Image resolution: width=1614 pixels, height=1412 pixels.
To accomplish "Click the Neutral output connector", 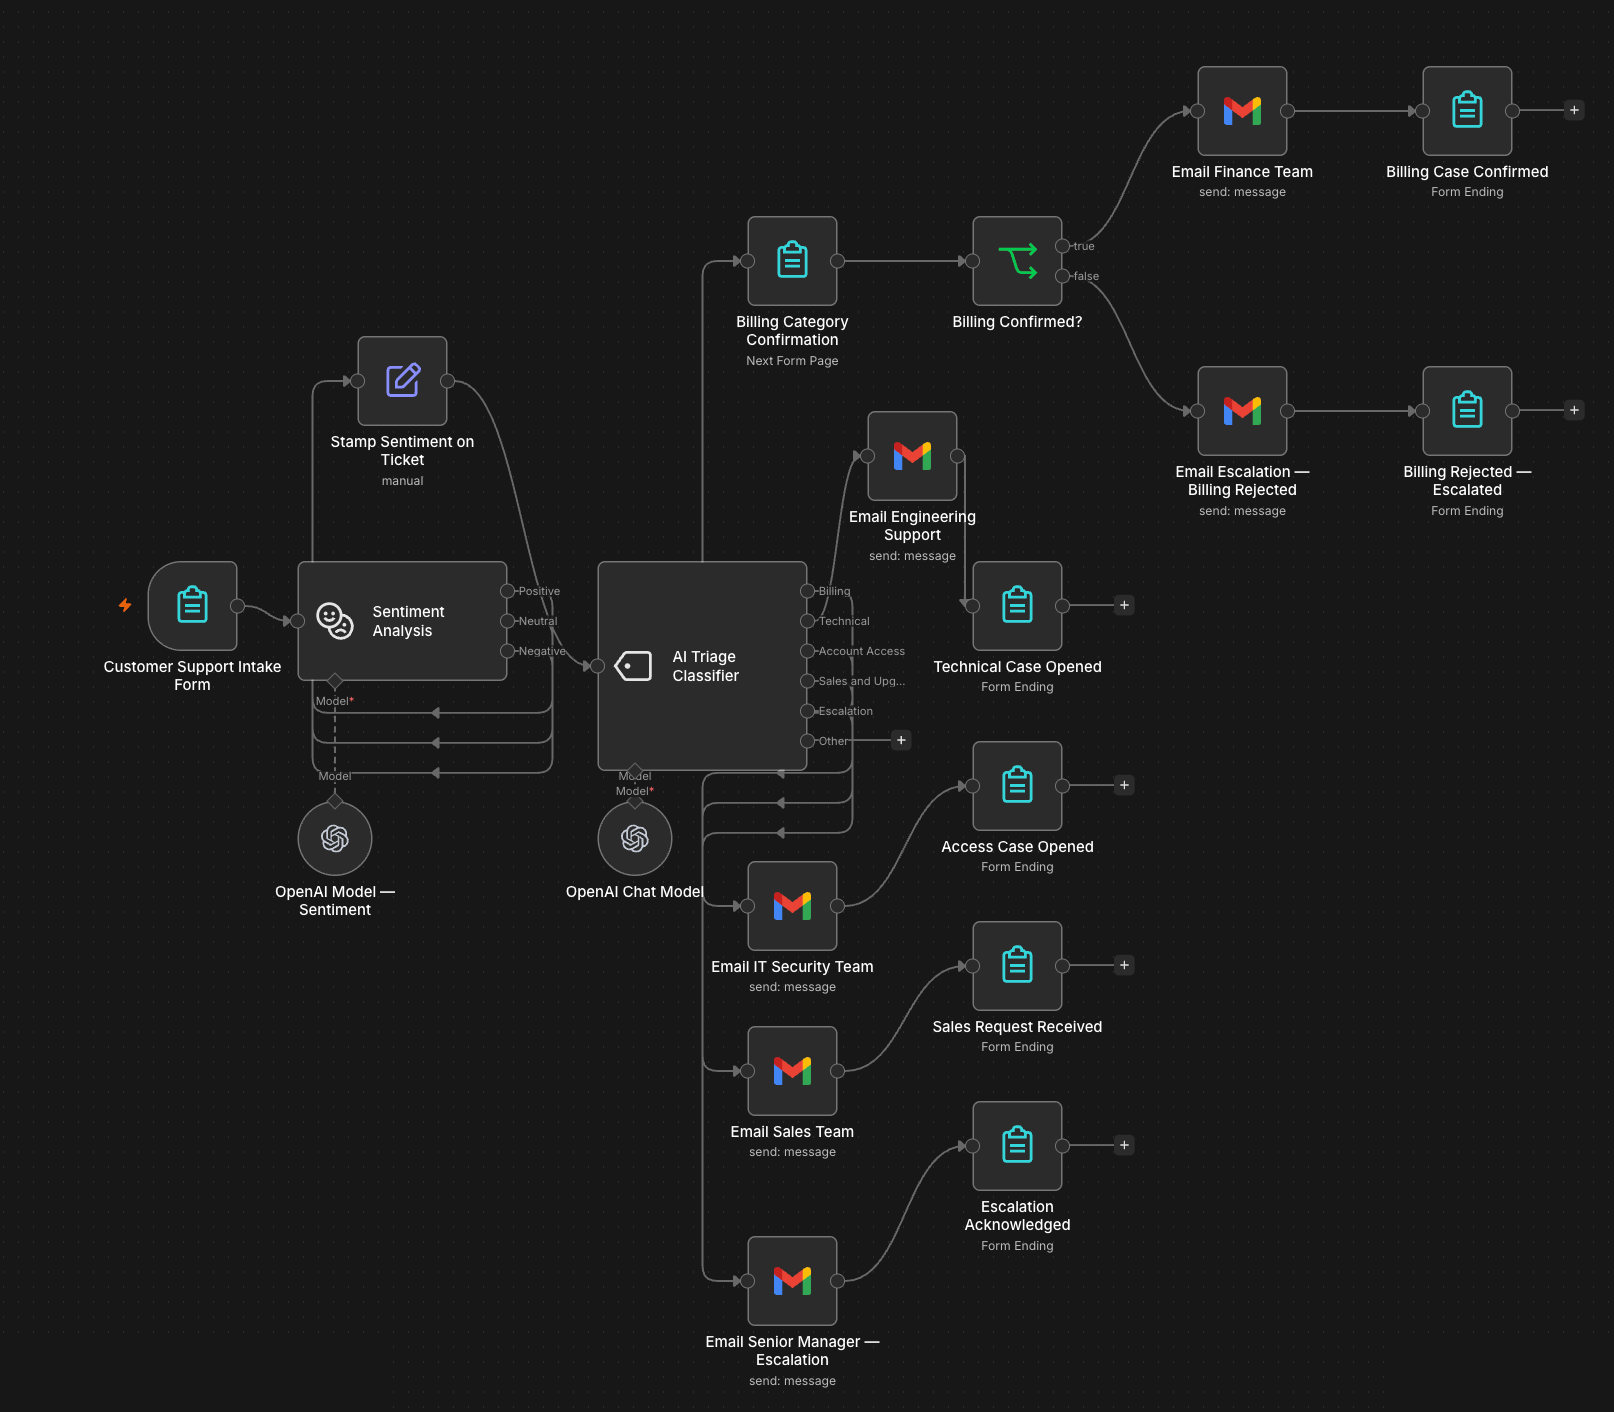I will [x=507, y=621].
